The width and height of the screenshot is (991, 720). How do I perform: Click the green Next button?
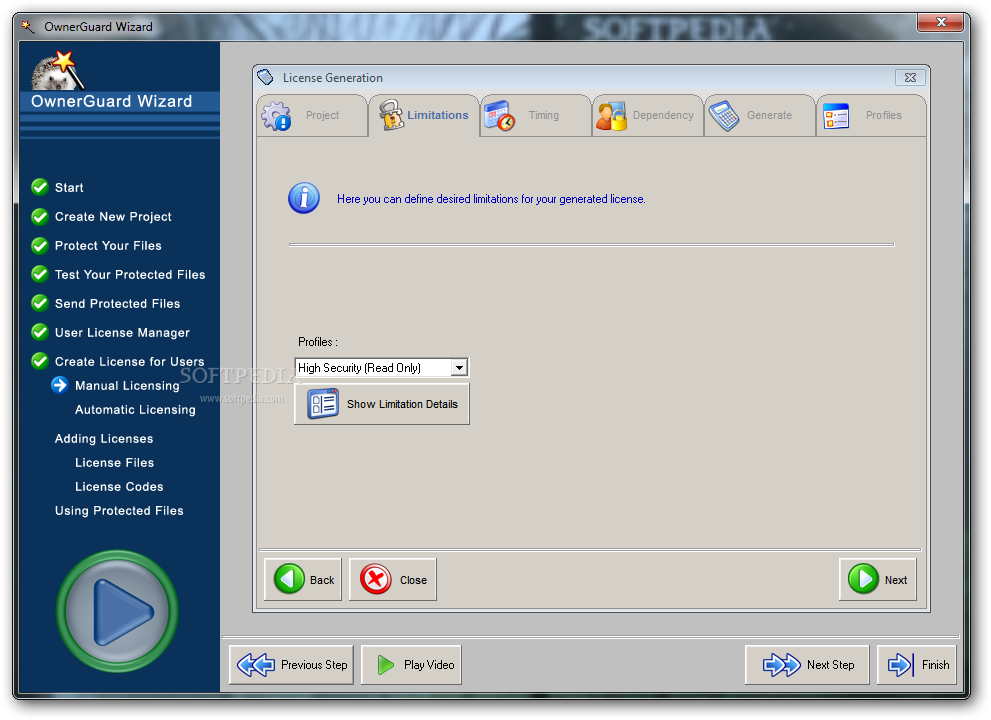(878, 580)
